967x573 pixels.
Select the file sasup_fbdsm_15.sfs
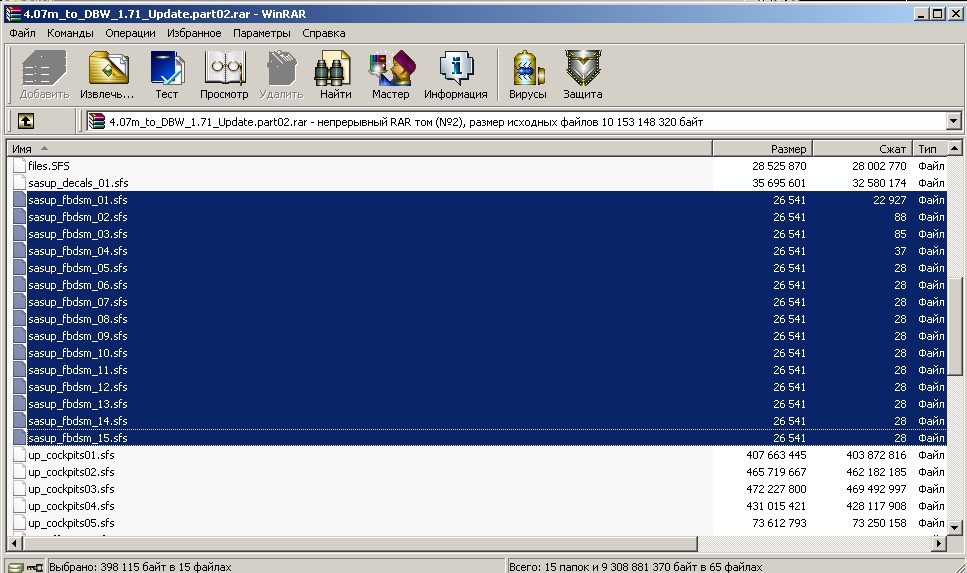tap(78, 439)
